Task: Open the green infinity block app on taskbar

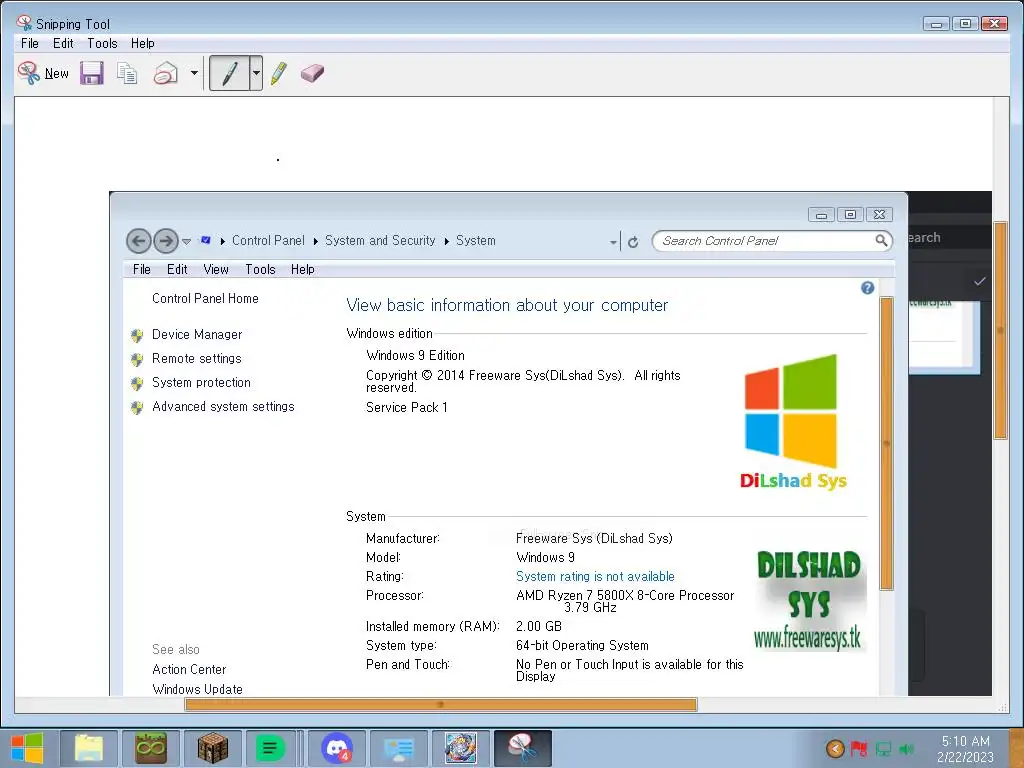Action: pos(151,748)
